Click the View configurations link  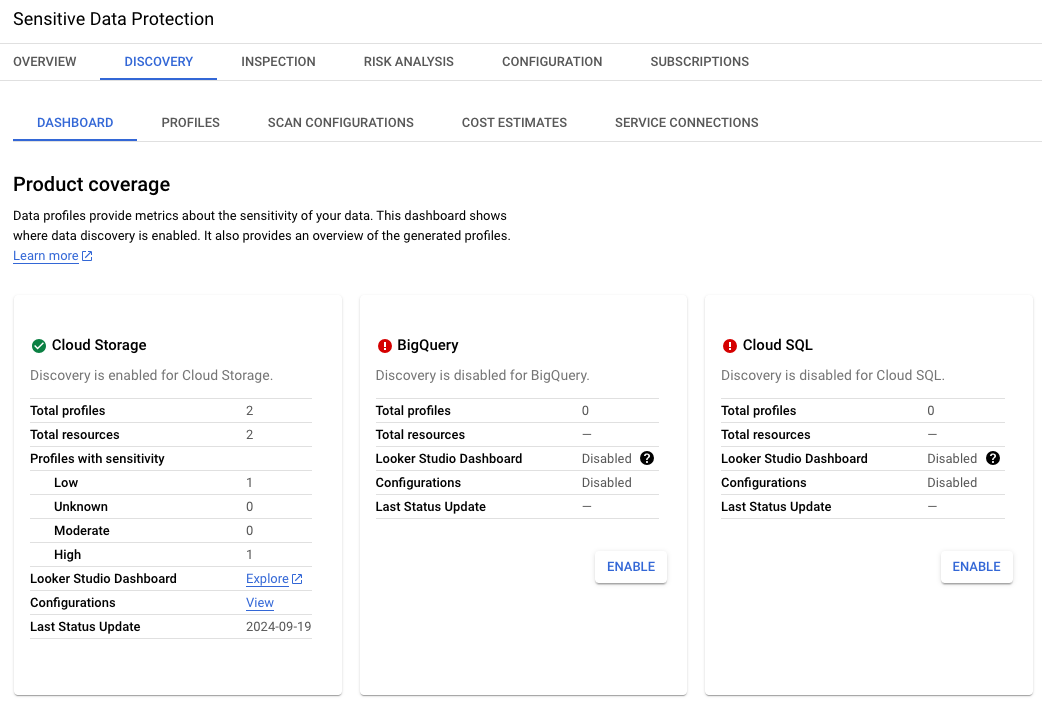[260, 603]
